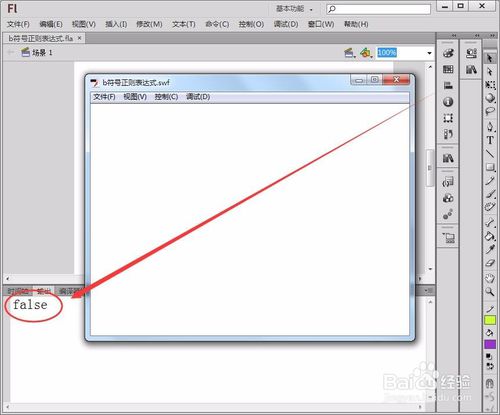Select the Zoom magnifier tool
Image resolution: width=500 pixels, height=415 pixels.
point(490,292)
